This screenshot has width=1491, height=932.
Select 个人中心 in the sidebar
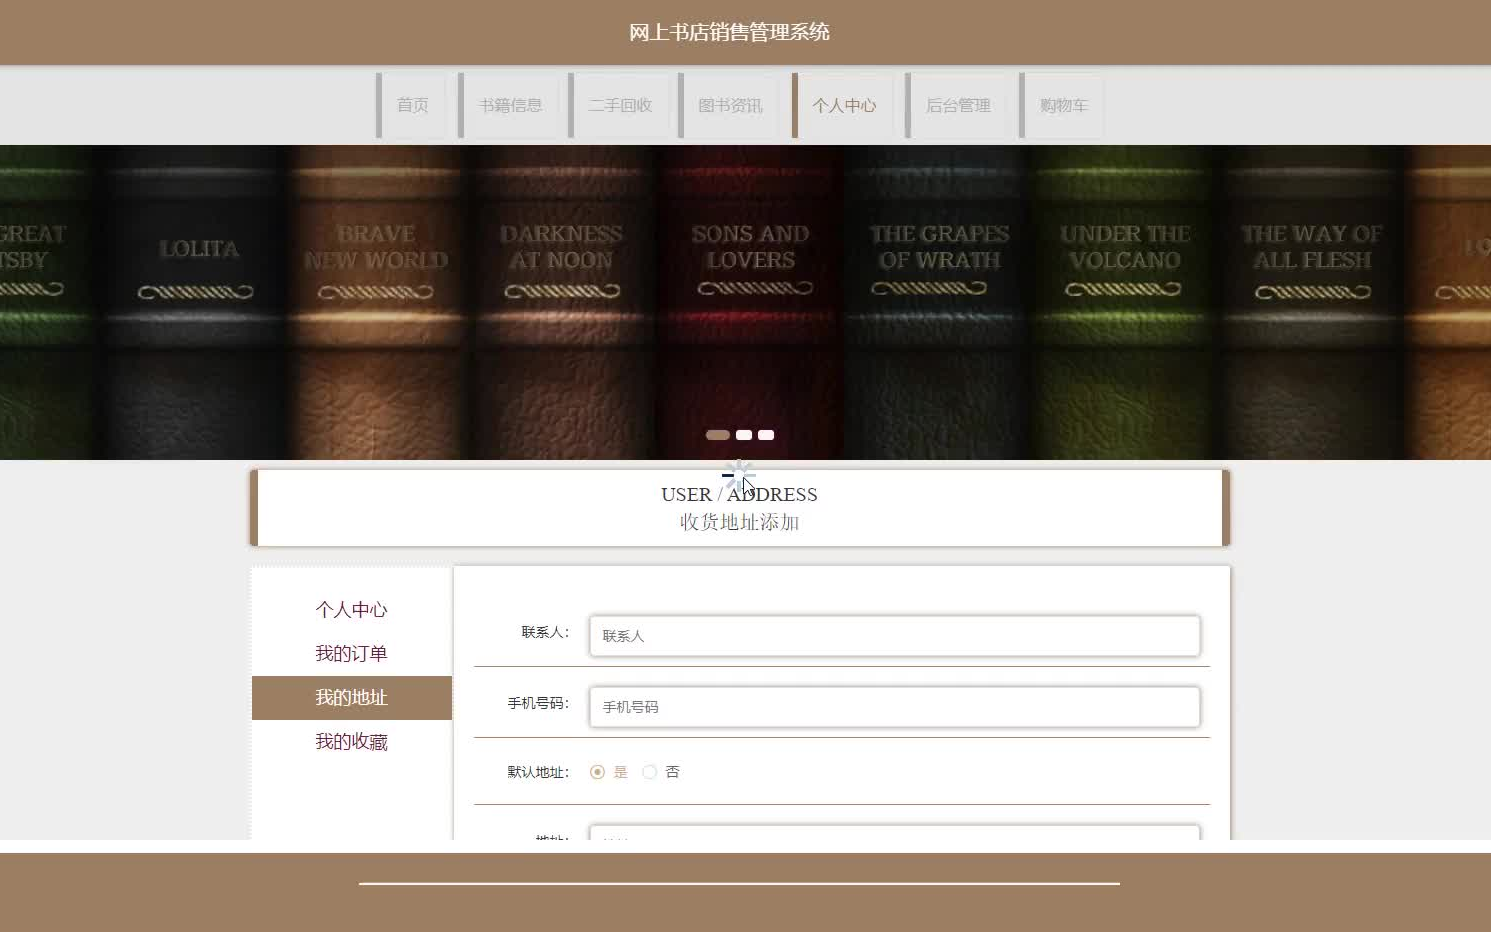[x=351, y=609]
